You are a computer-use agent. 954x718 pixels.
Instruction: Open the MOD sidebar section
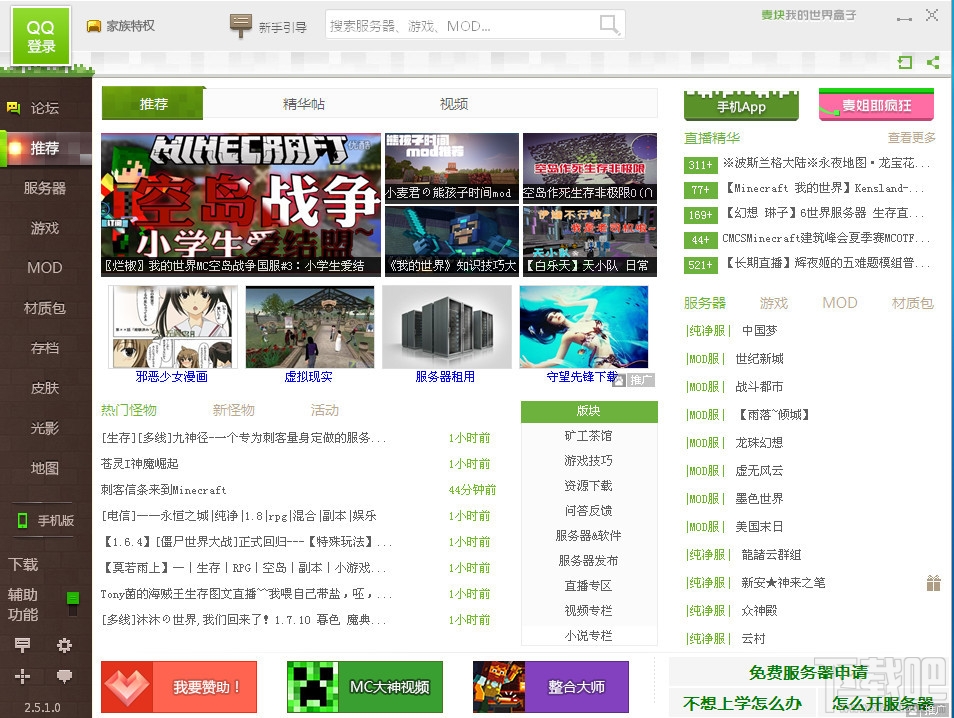[45, 268]
